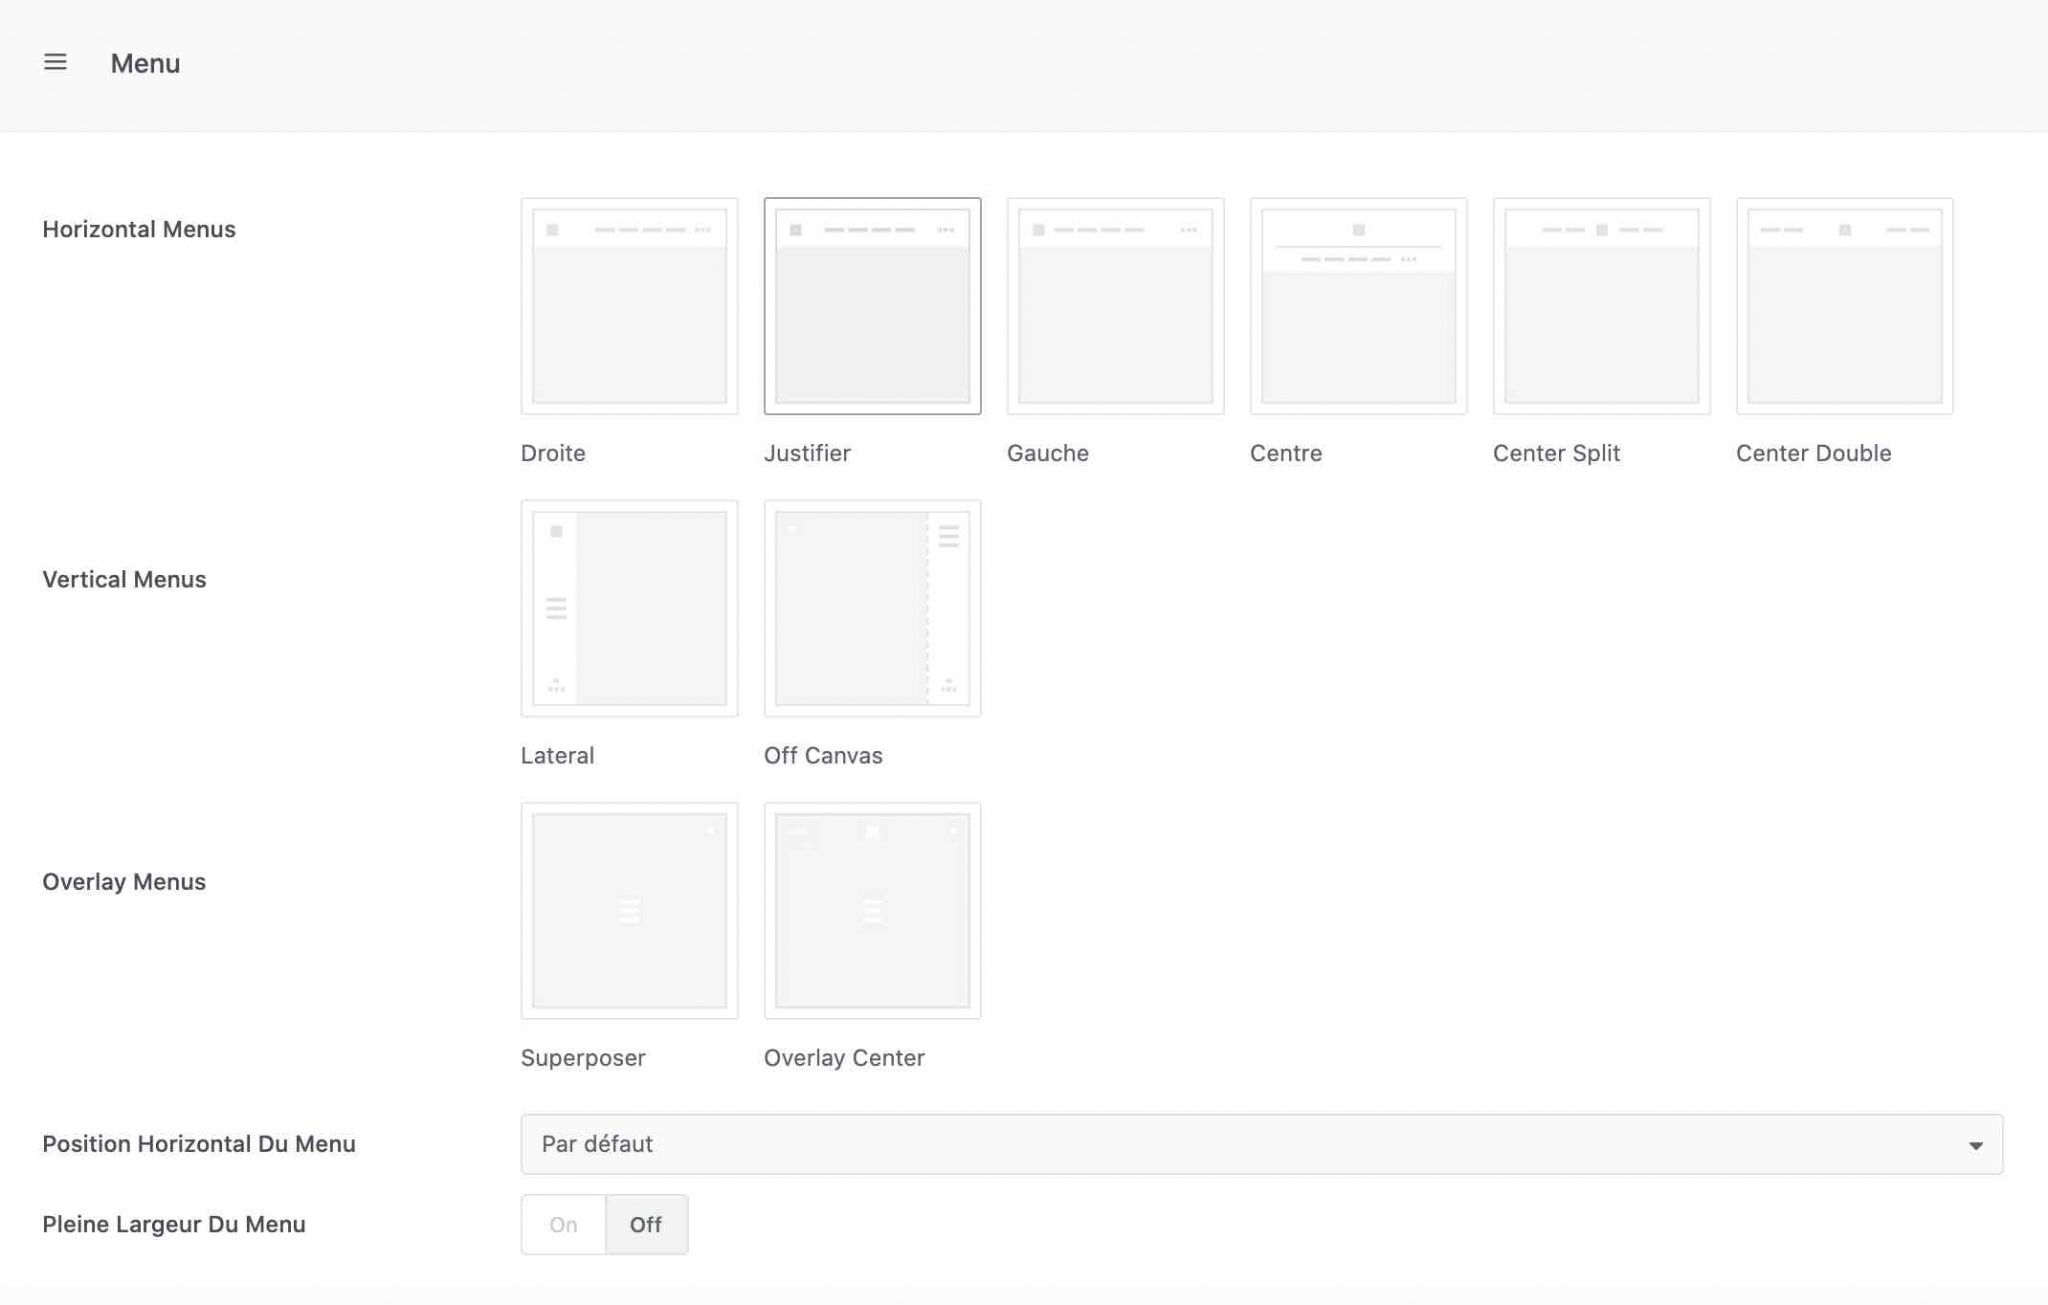Click the Overlay Center label text
The image size is (2048, 1305).
pyautogui.click(x=845, y=1057)
